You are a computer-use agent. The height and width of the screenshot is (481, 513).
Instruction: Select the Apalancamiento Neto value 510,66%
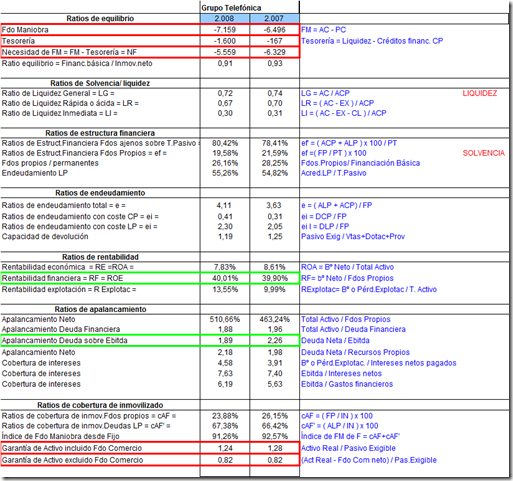225,319
